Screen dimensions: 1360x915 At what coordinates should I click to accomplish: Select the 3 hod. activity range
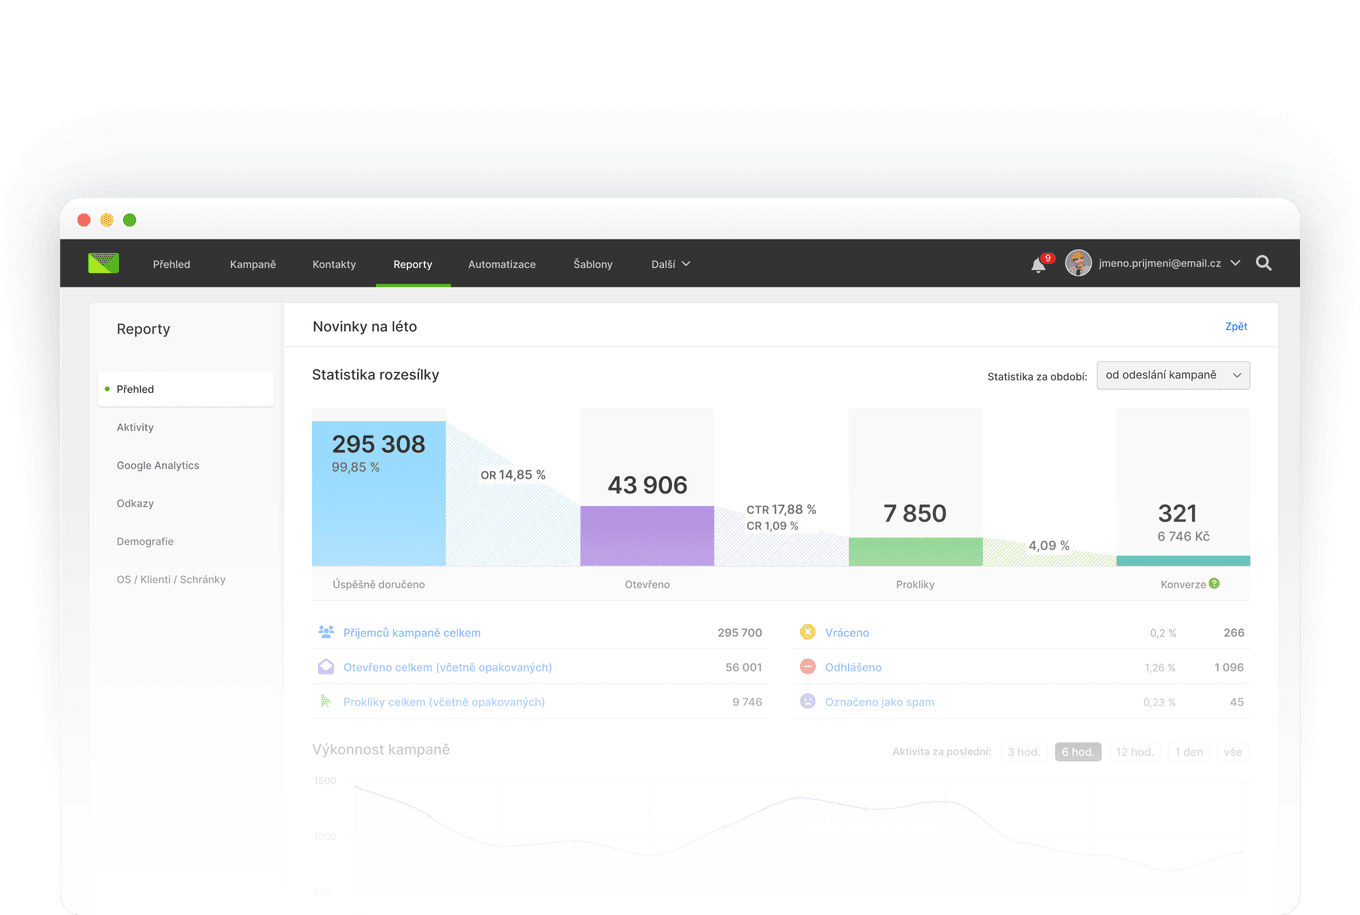(1023, 752)
